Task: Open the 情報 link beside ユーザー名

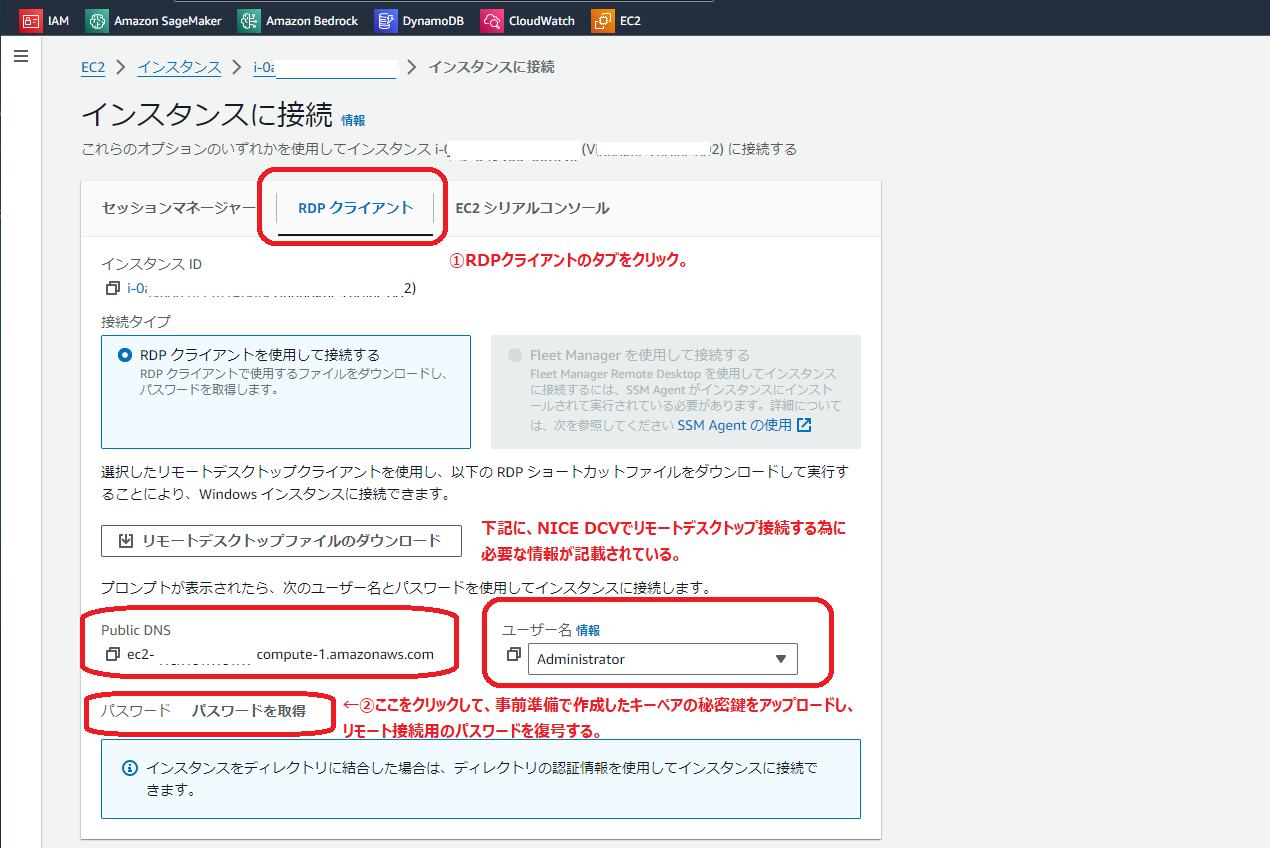Action: tap(589, 631)
